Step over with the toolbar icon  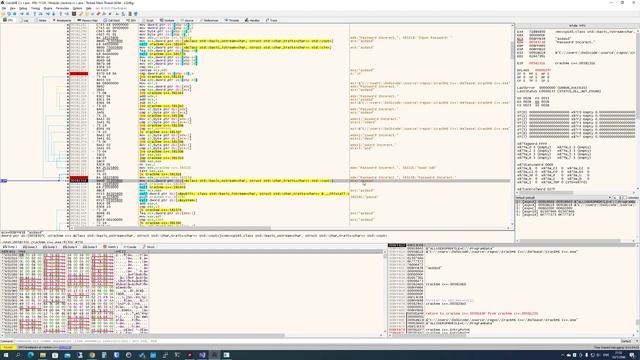40,14
